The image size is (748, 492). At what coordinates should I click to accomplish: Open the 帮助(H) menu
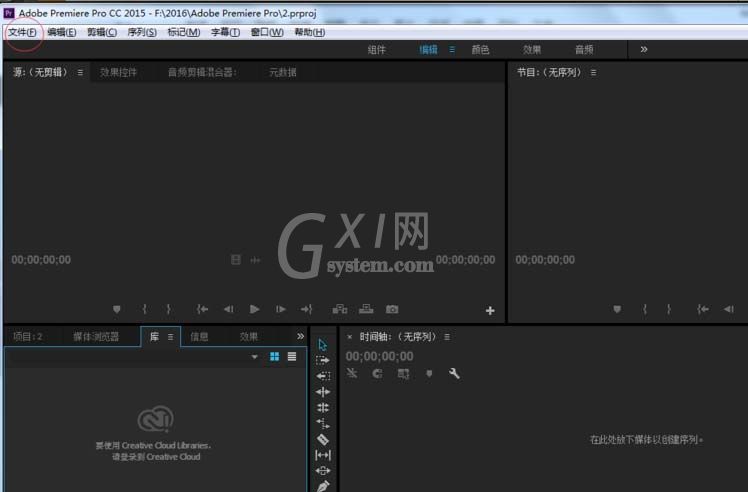[310, 32]
